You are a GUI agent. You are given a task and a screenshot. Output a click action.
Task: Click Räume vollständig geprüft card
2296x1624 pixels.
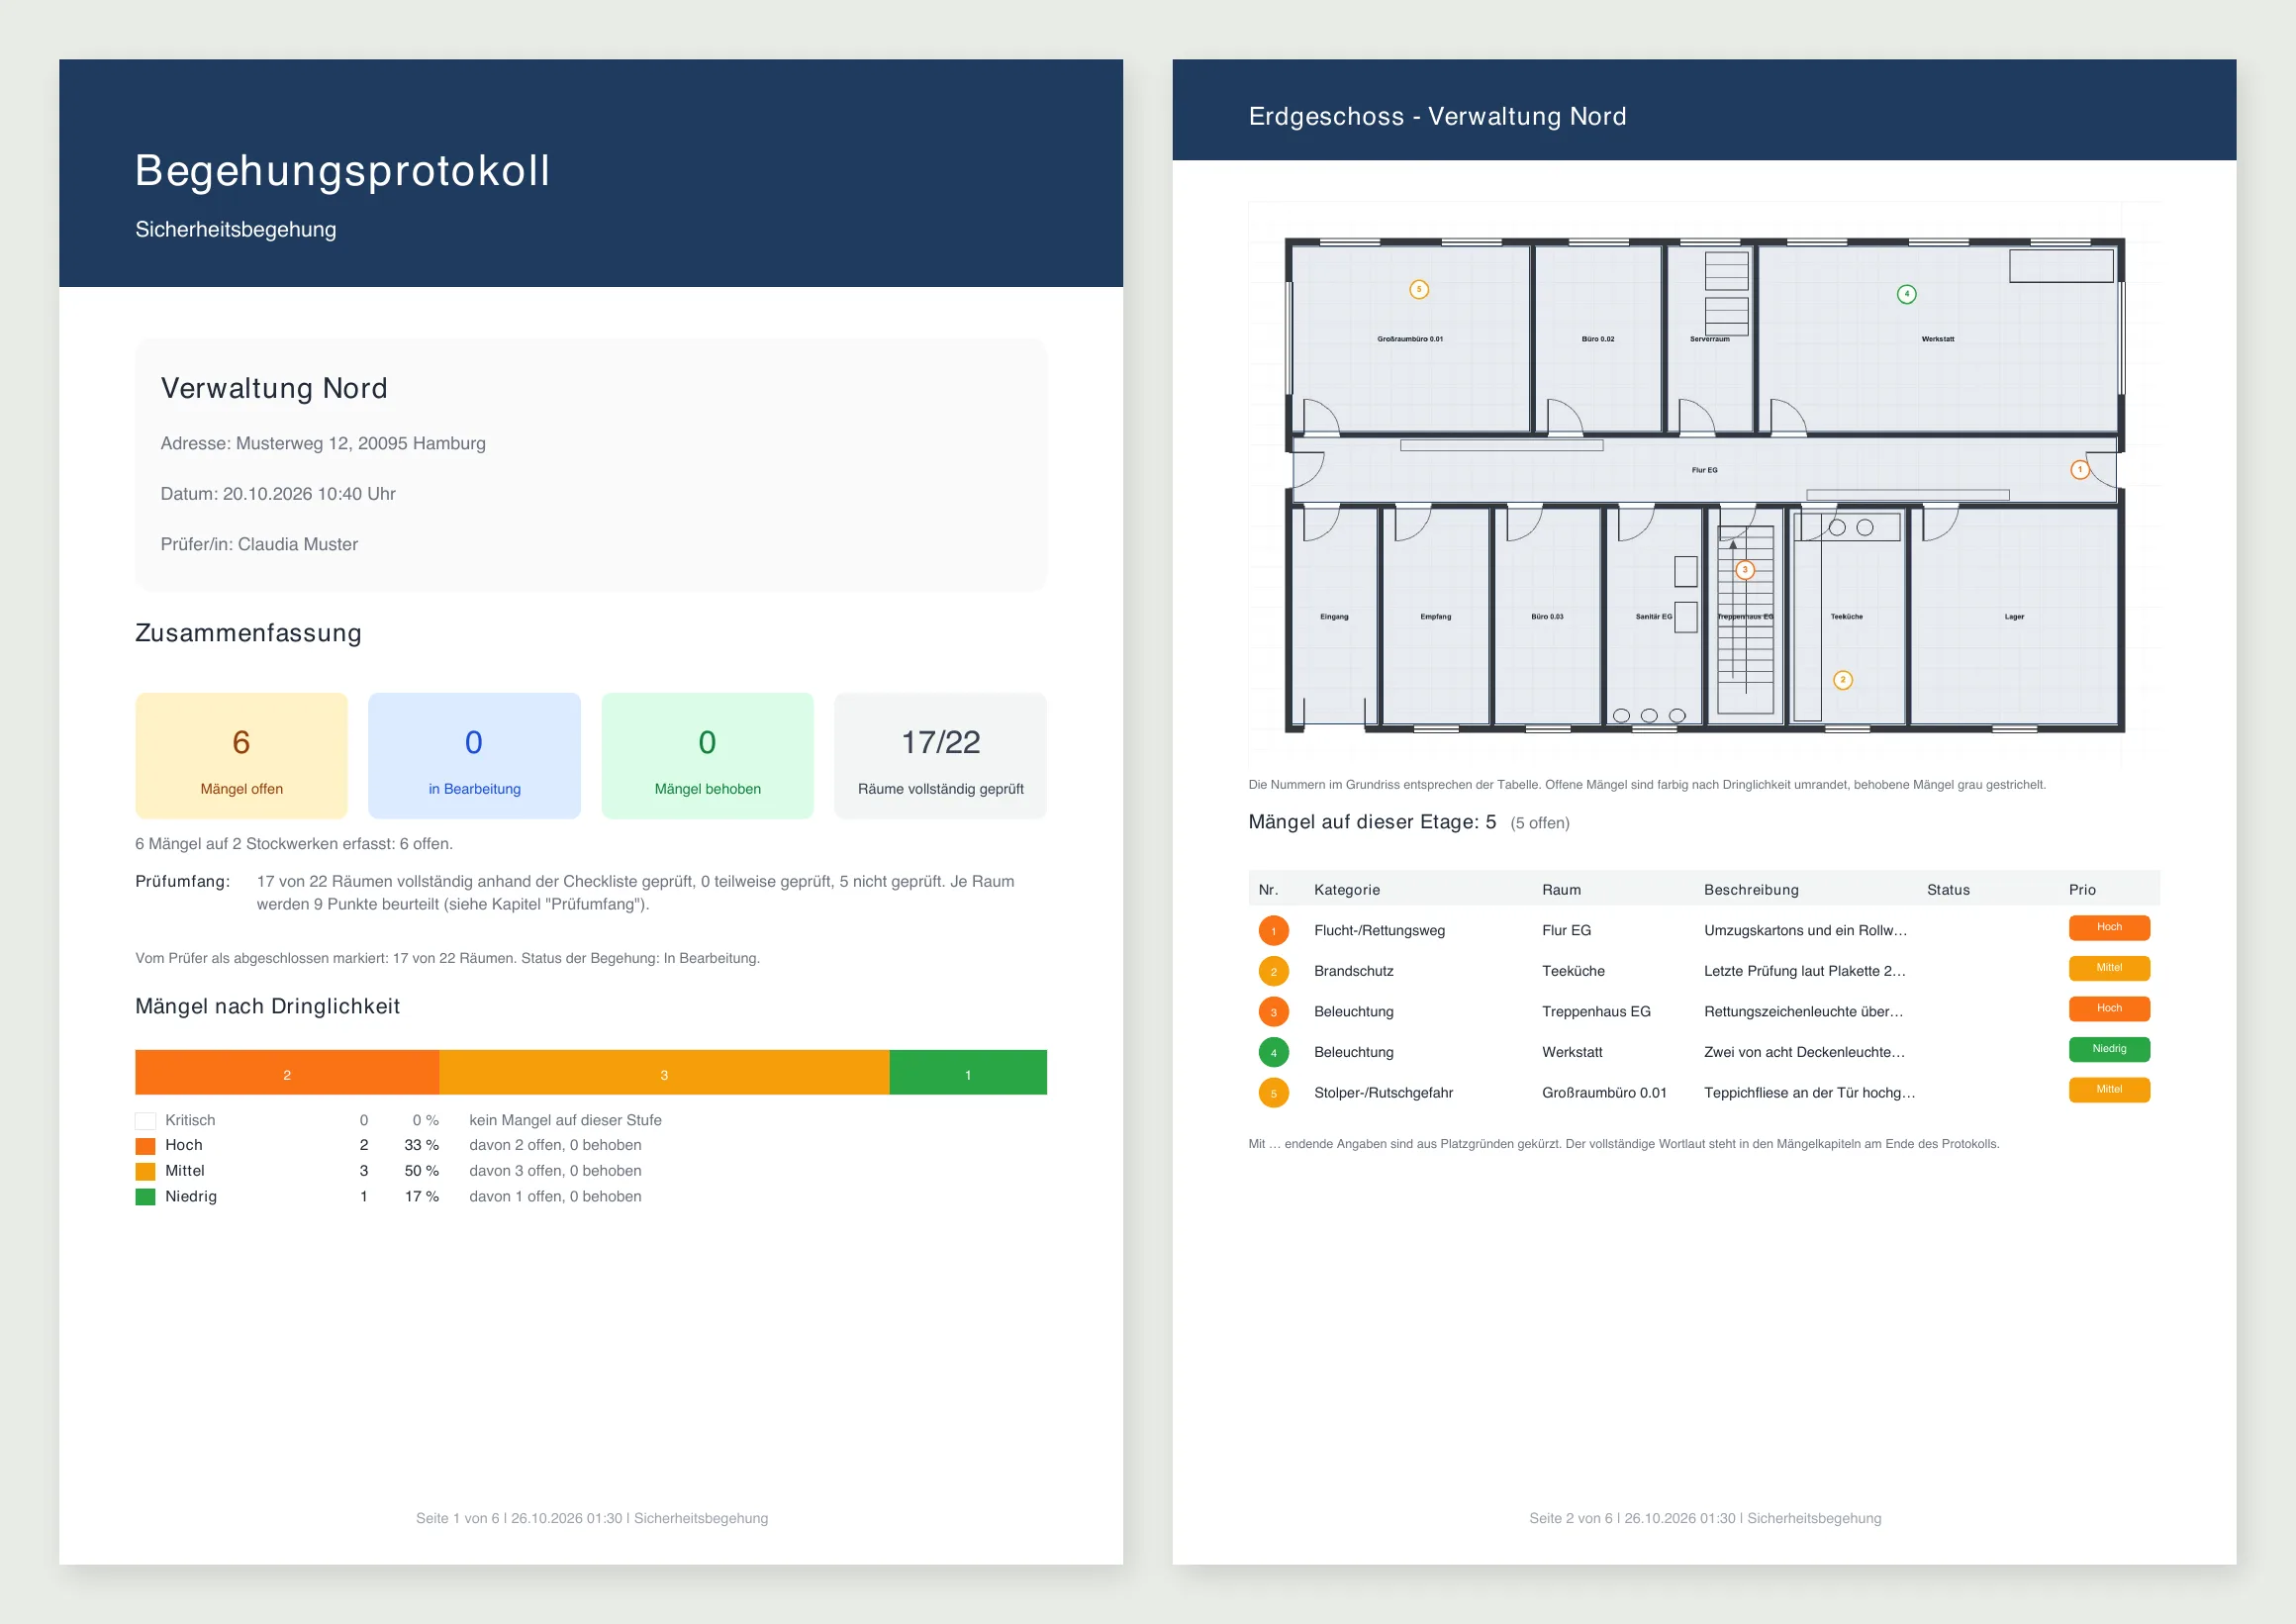point(940,756)
